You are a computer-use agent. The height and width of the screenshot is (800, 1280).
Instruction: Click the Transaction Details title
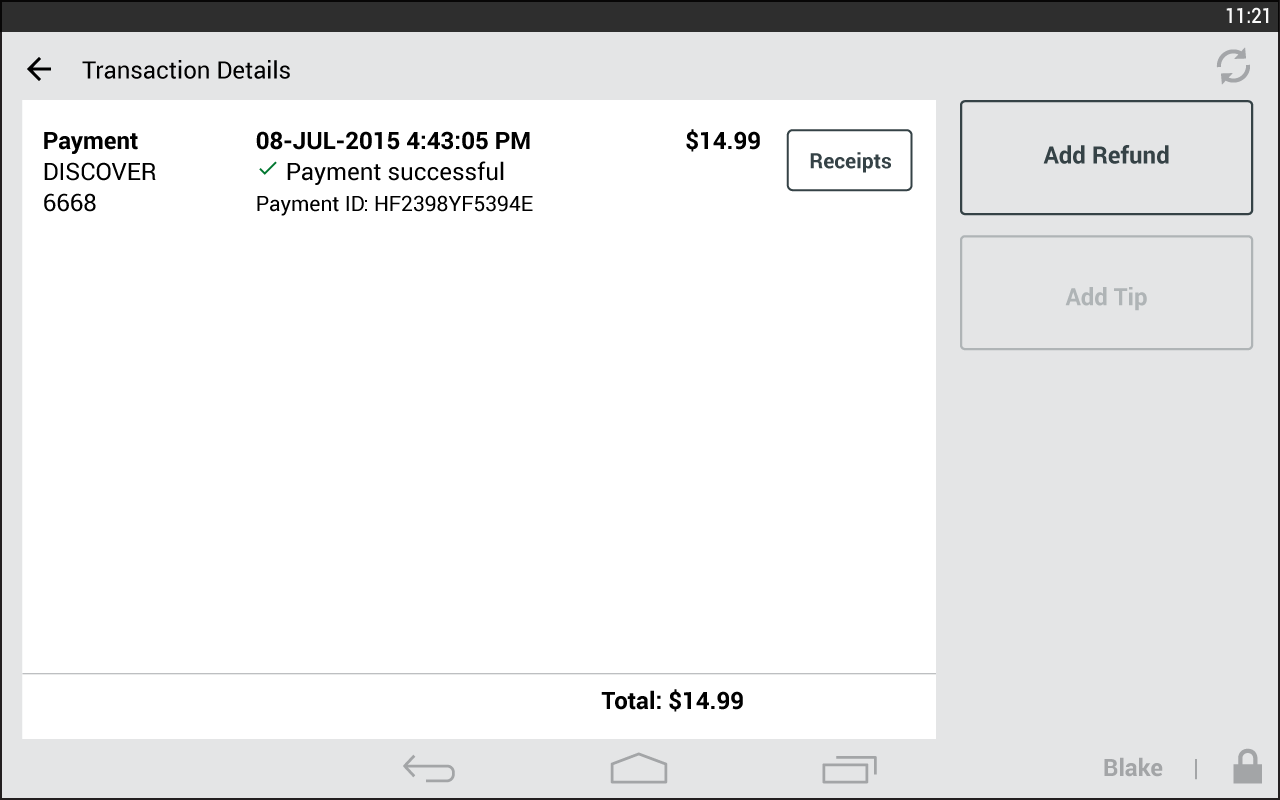[186, 70]
